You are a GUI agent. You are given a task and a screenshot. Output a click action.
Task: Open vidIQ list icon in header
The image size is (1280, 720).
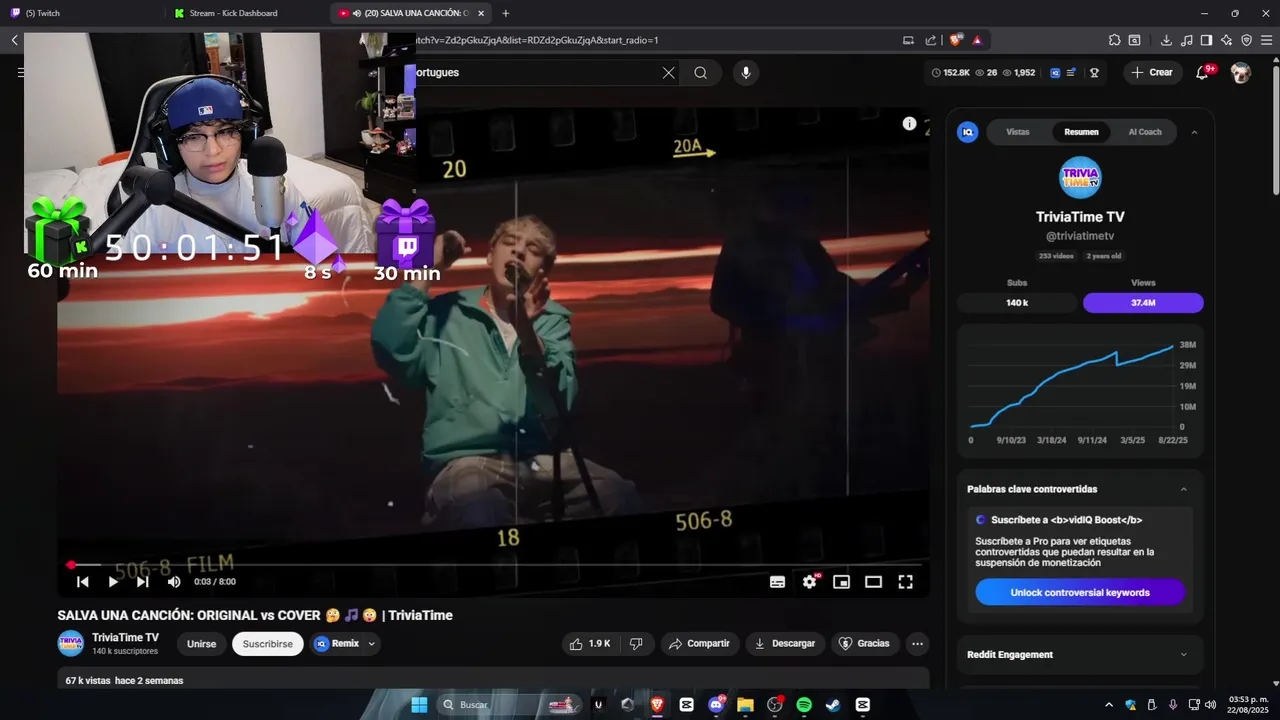tap(1071, 73)
